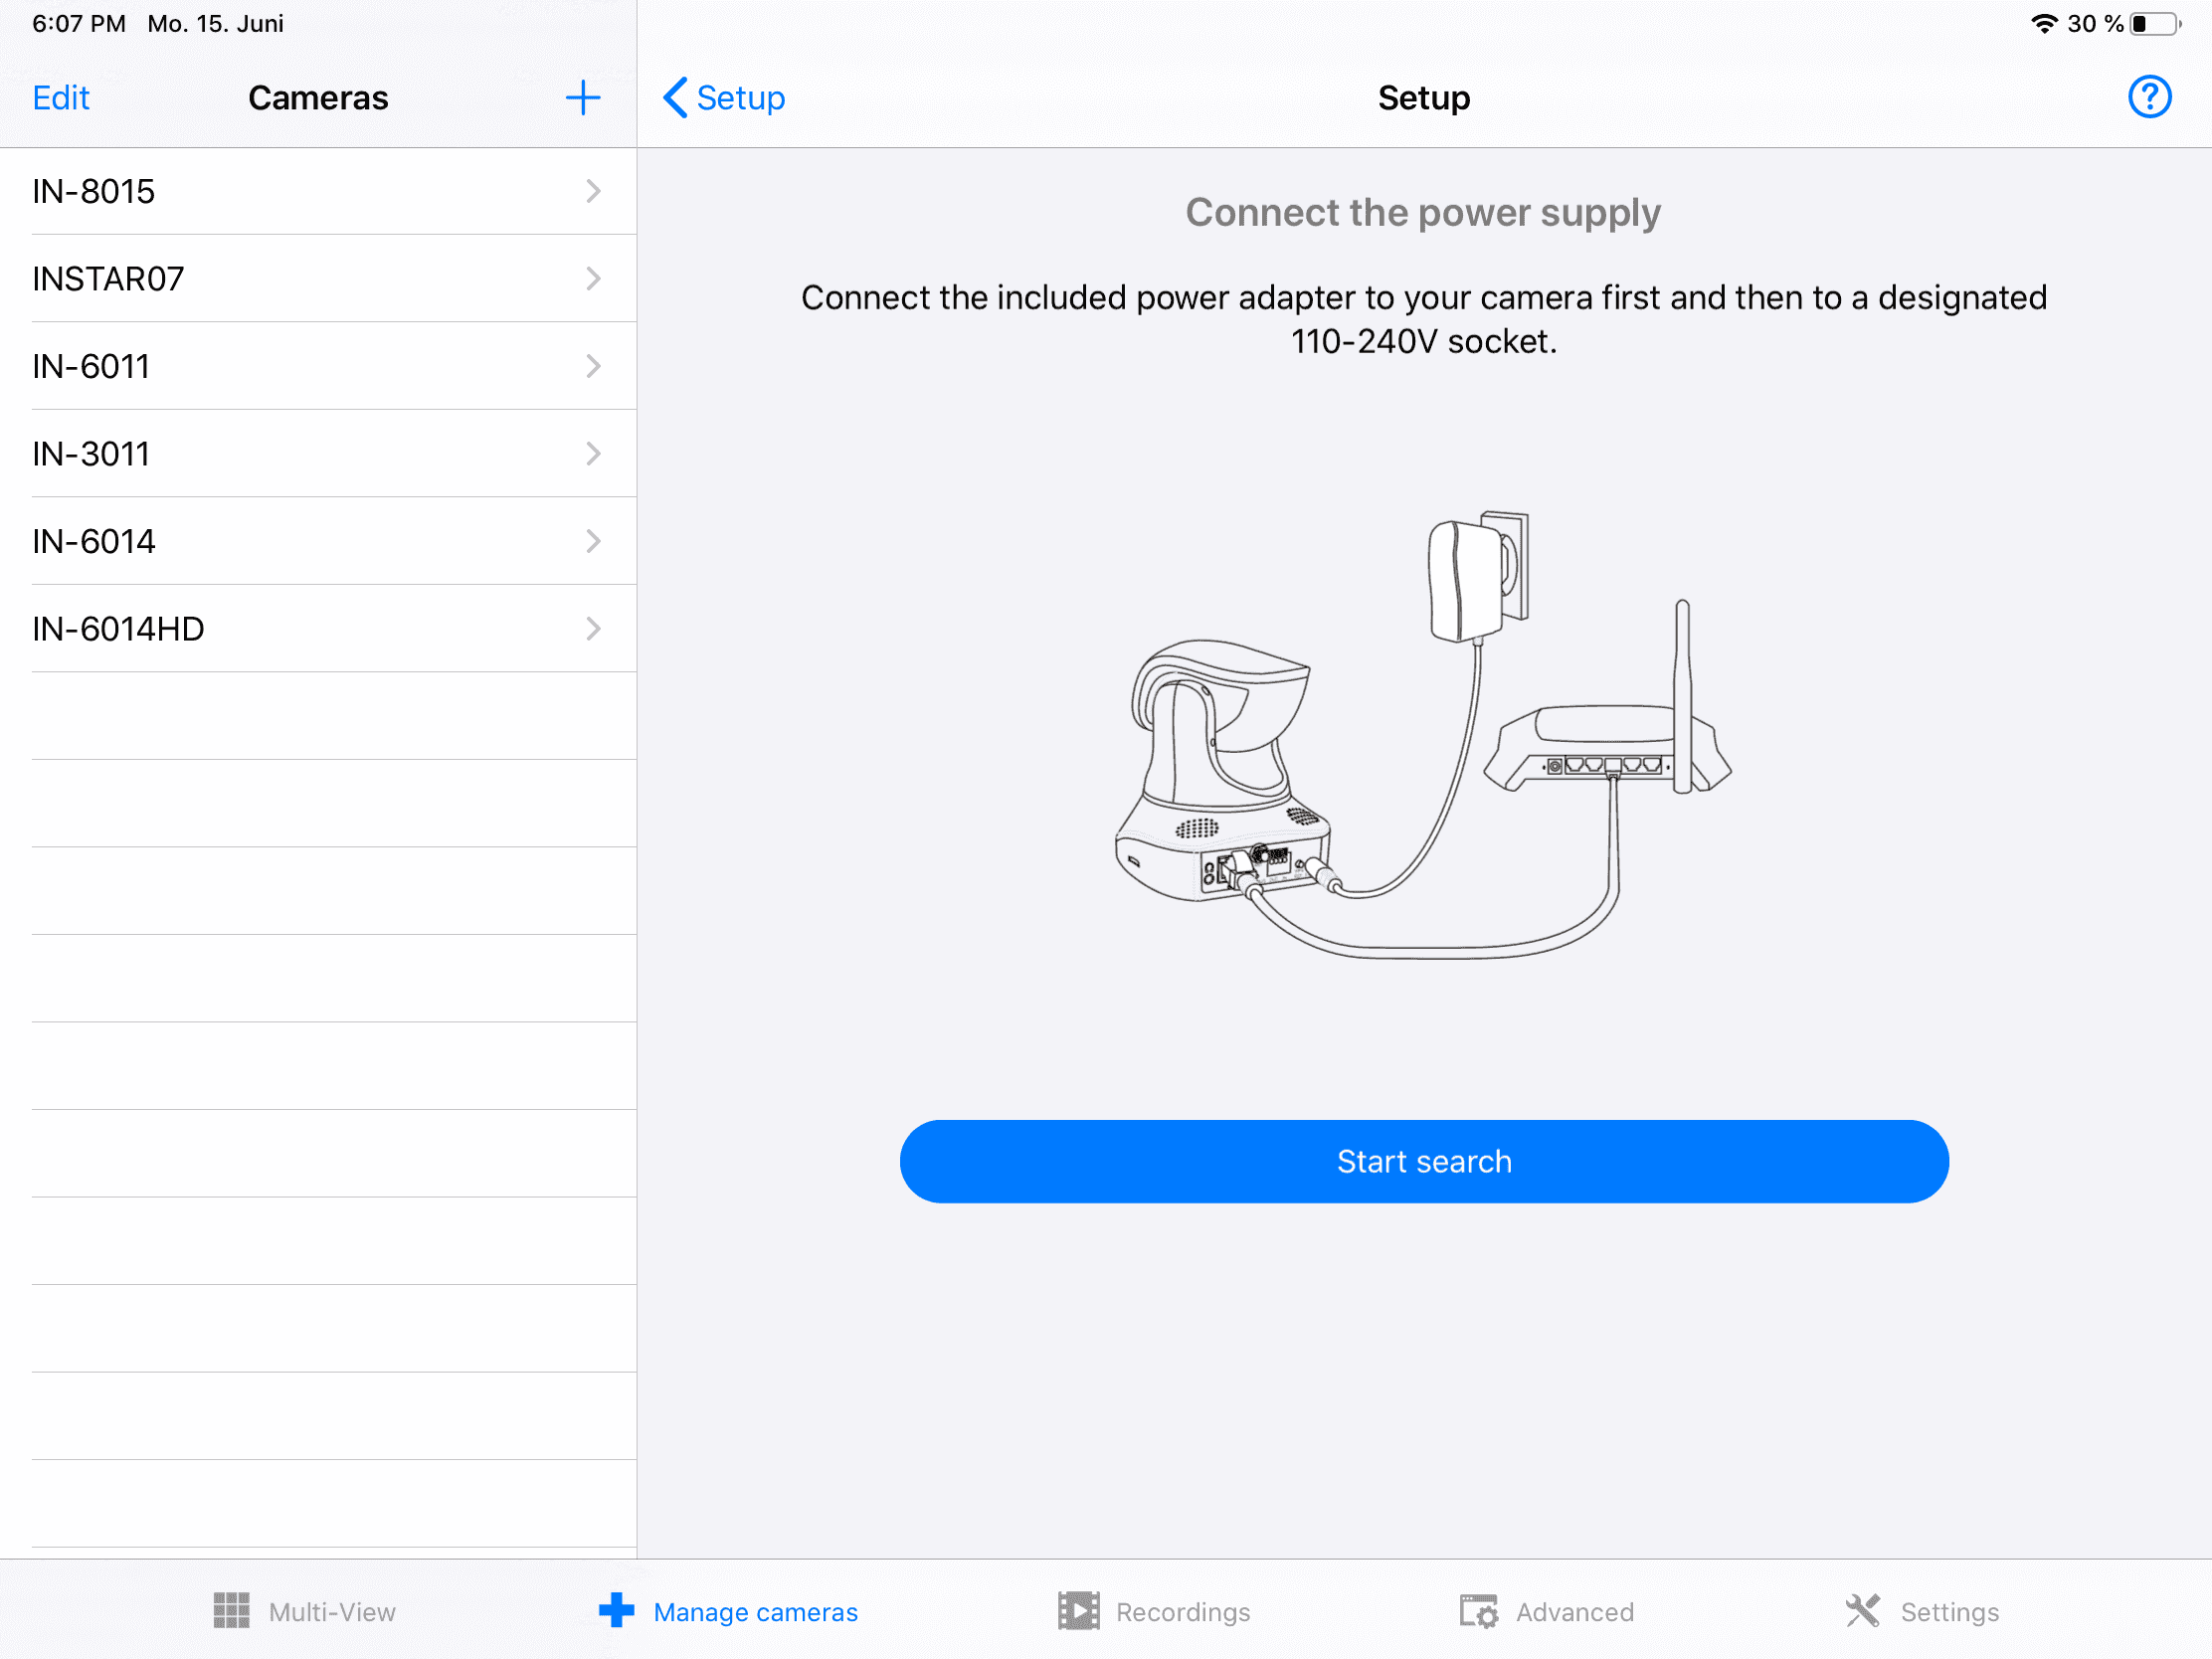Screen dimensions: 2212x1659
Task: Tap the Settings tools icon
Action: [x=1862, y=1611]
